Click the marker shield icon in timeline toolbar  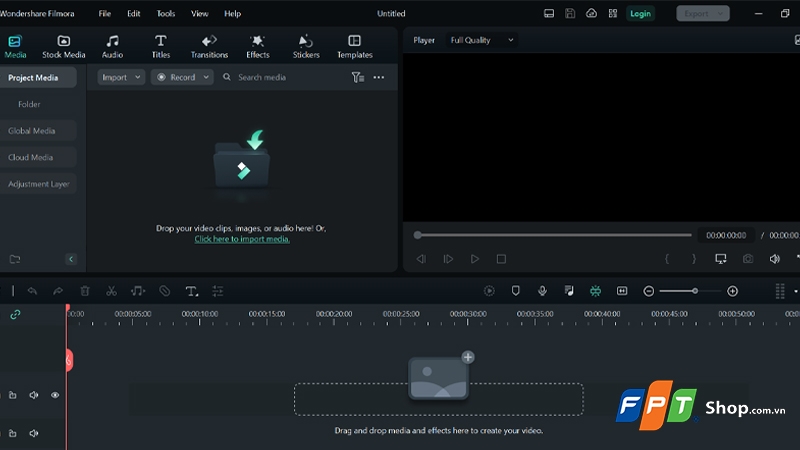pos(516,291)
